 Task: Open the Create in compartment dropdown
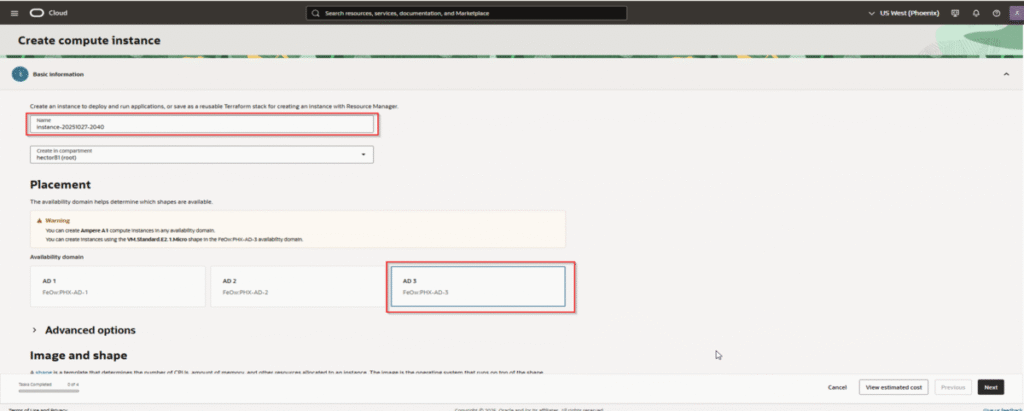pyautogui.click(x=201, y=154)
